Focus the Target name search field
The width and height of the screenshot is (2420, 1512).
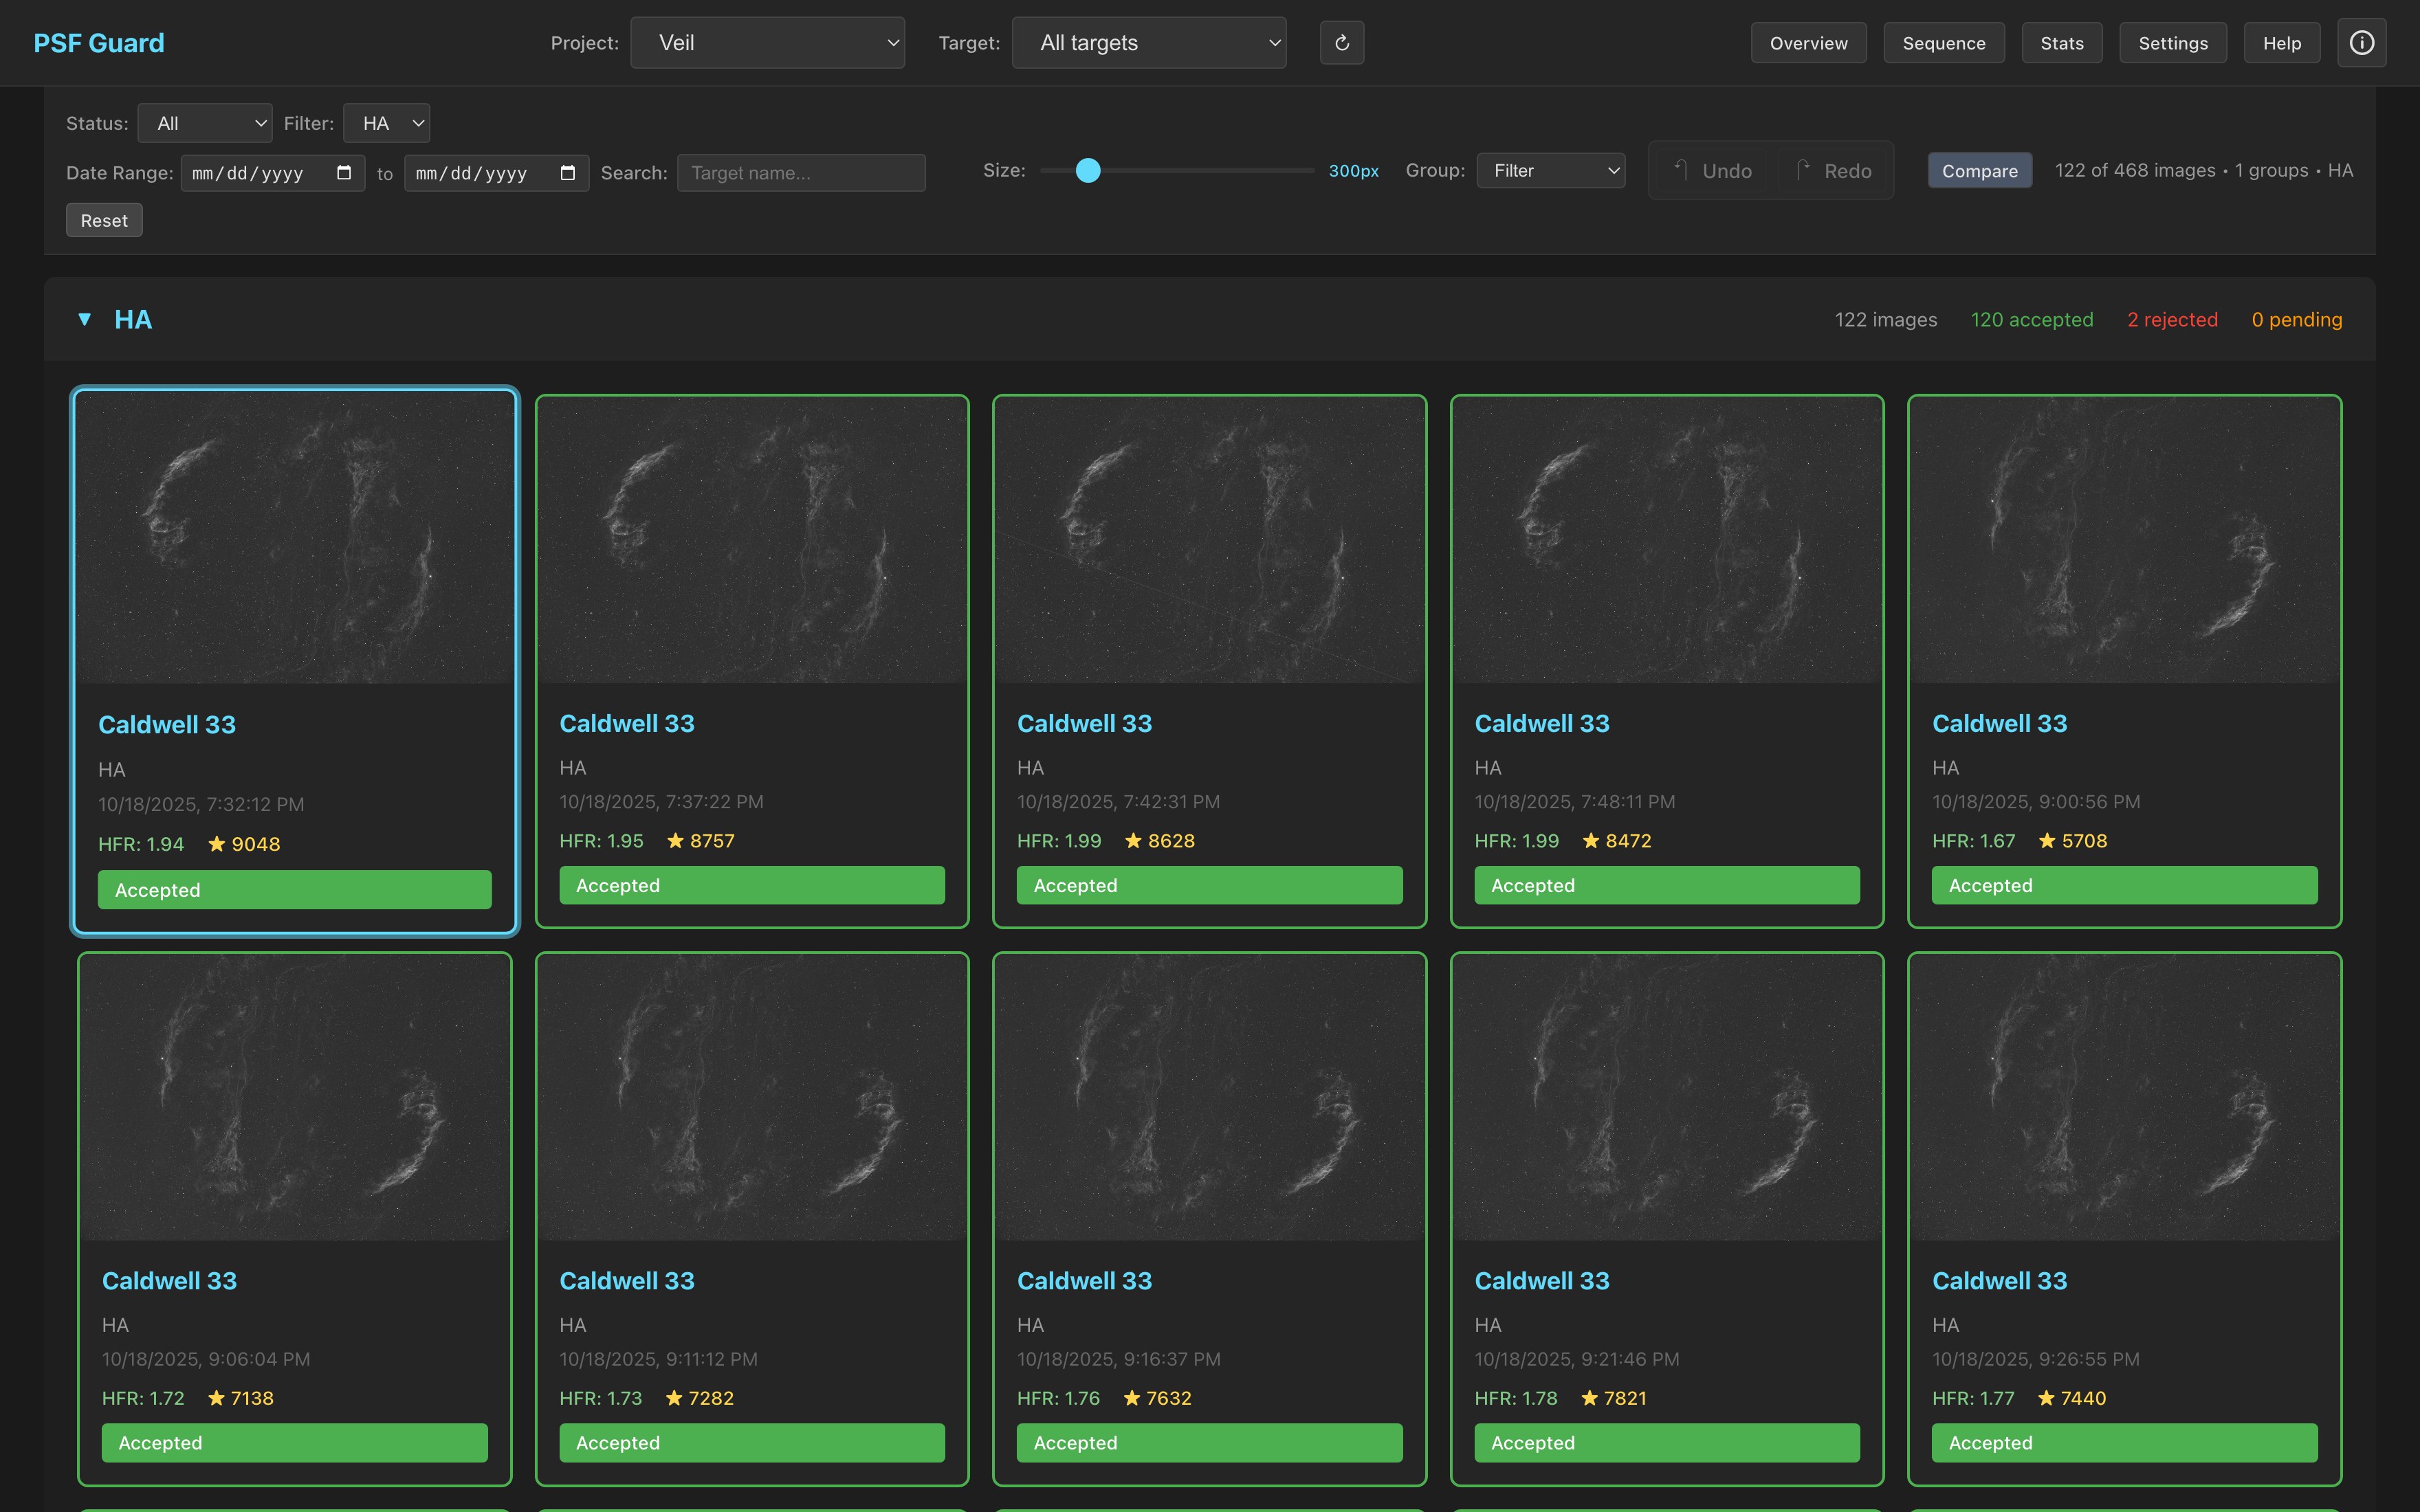[x=801, y=173]
